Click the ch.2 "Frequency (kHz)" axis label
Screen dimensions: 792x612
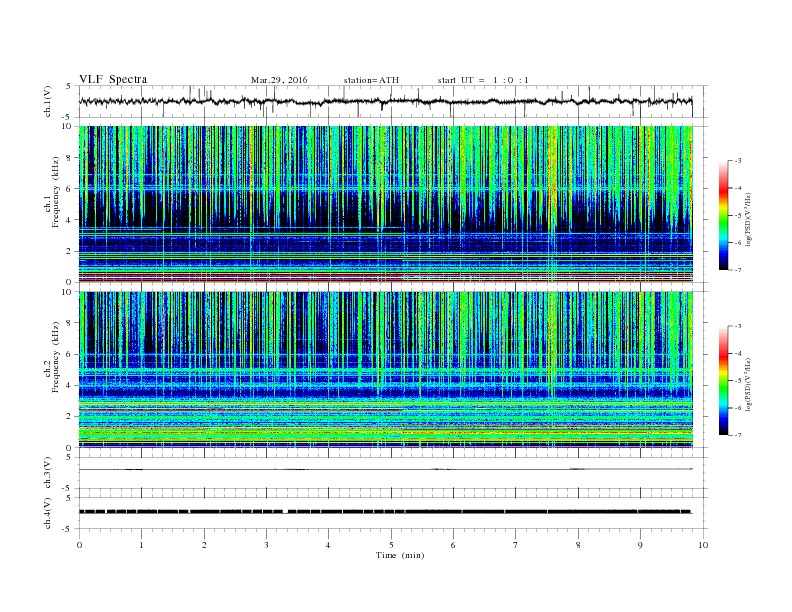tap(56, 358)
